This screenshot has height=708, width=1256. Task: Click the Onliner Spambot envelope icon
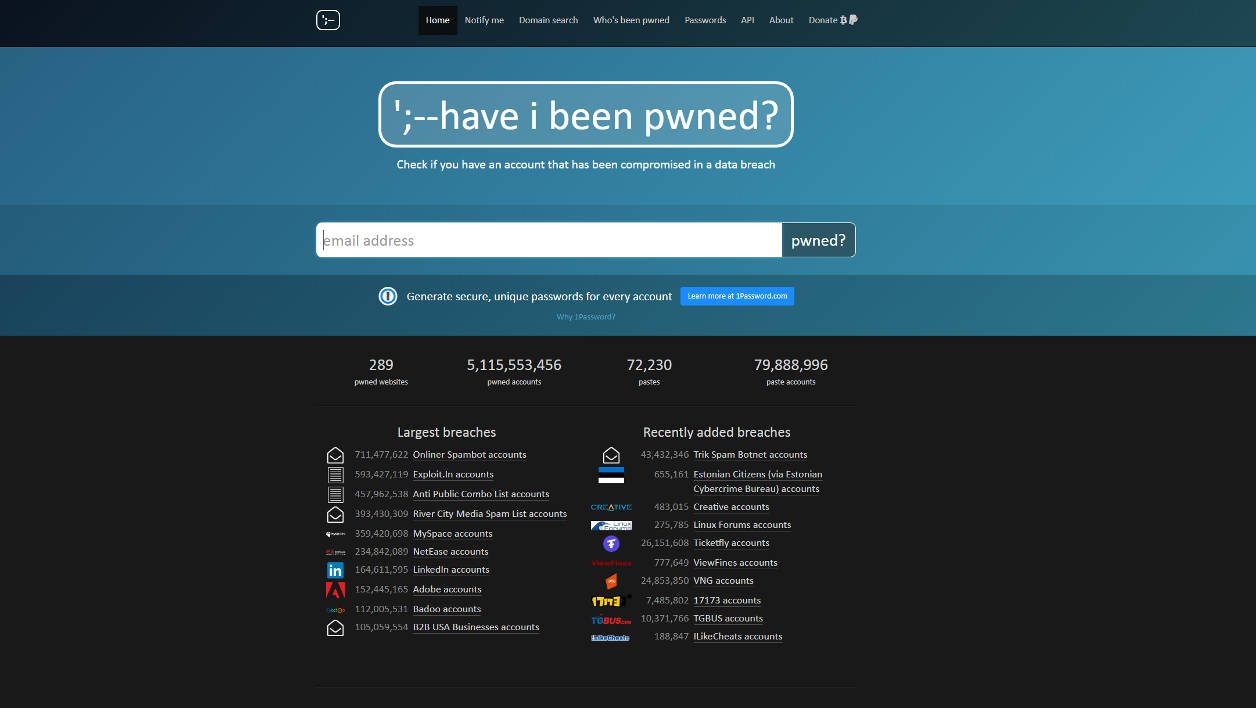[335, 455]
